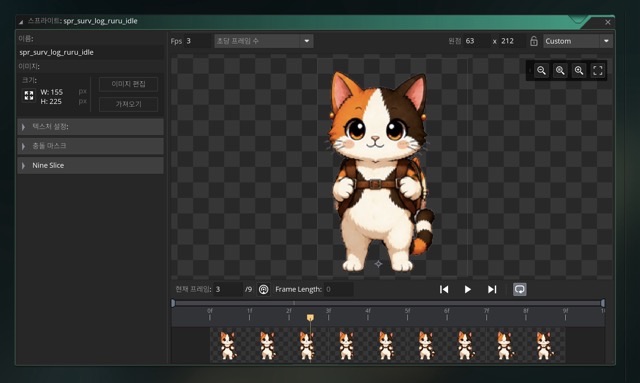Click the resize sprite icon beside W: 155
The height and width of the screenshot is (383, 640).
pos(29,96)
